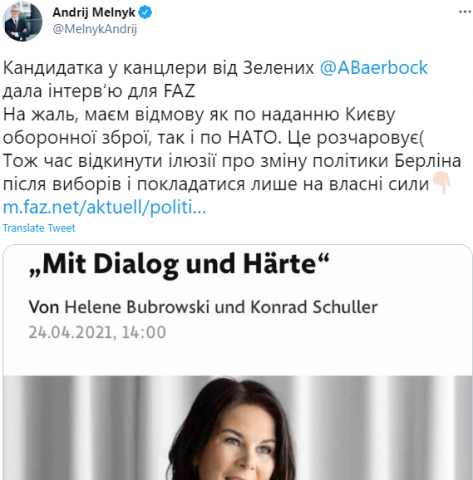Screen dimensions: 473x480
Task: Click Andrij Melnyk's profile avatar
Action: pyautogui.click(x=22, y=21)
